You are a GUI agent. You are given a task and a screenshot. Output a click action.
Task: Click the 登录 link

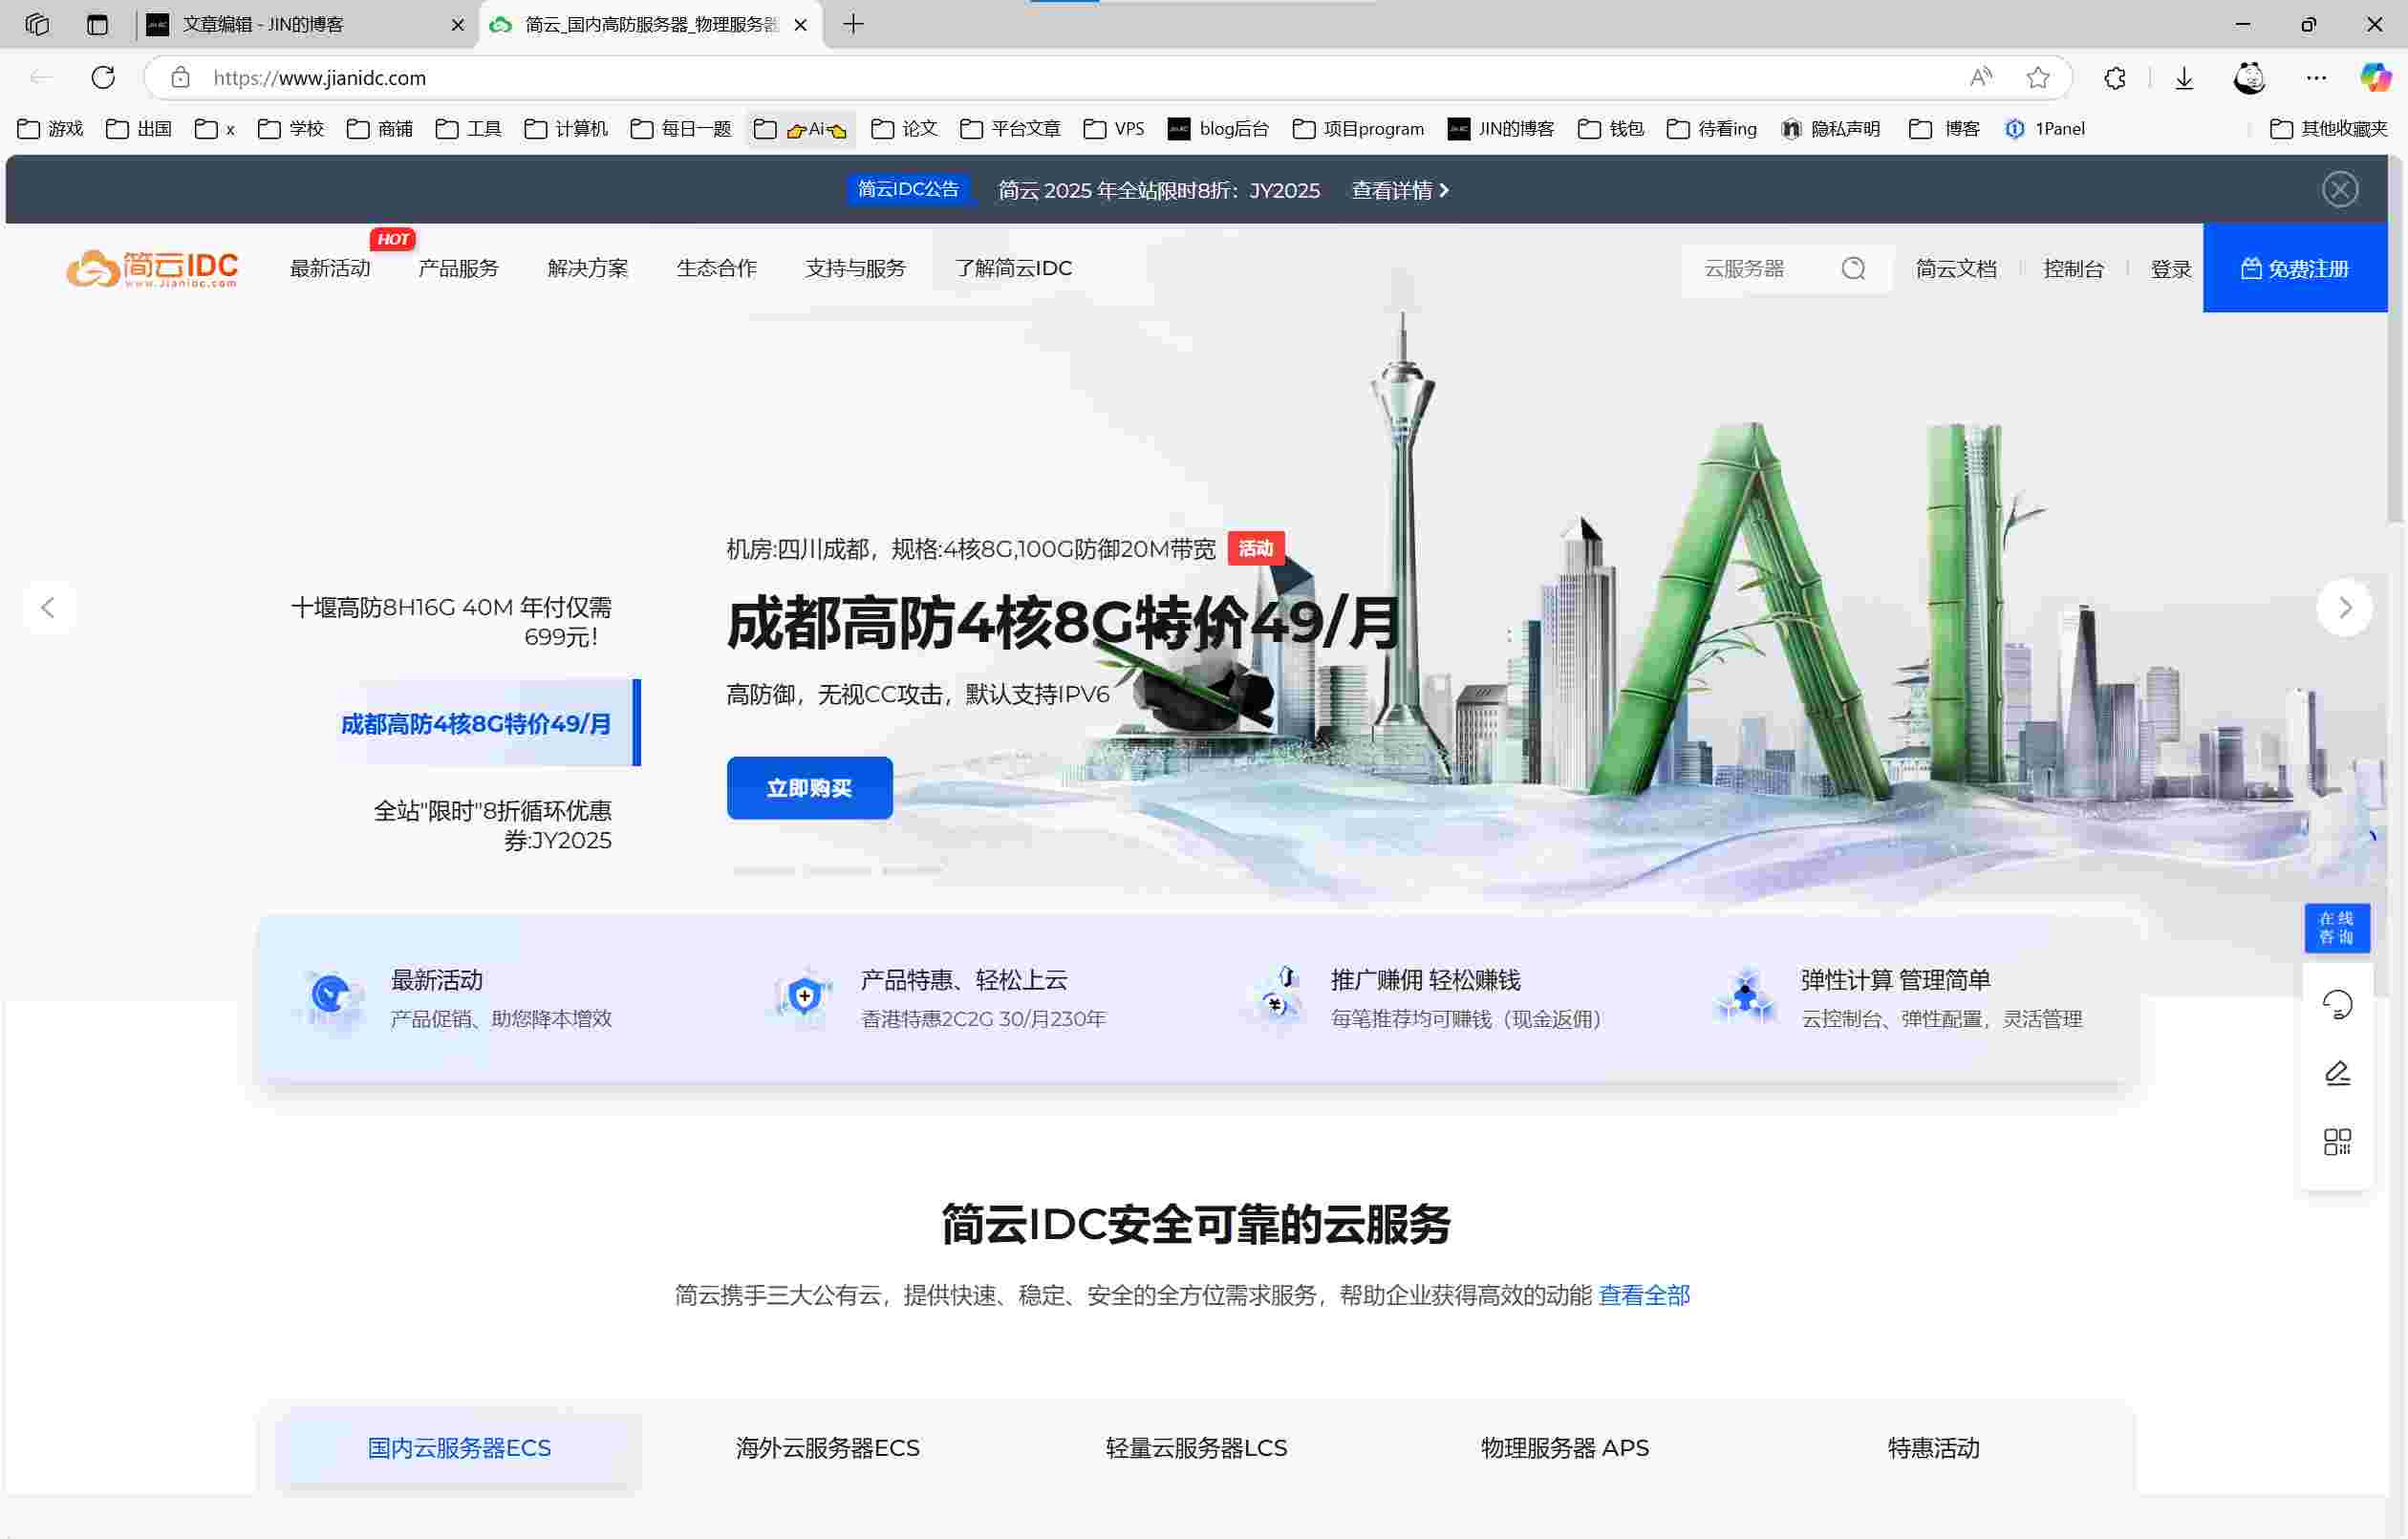point(2170,268)
